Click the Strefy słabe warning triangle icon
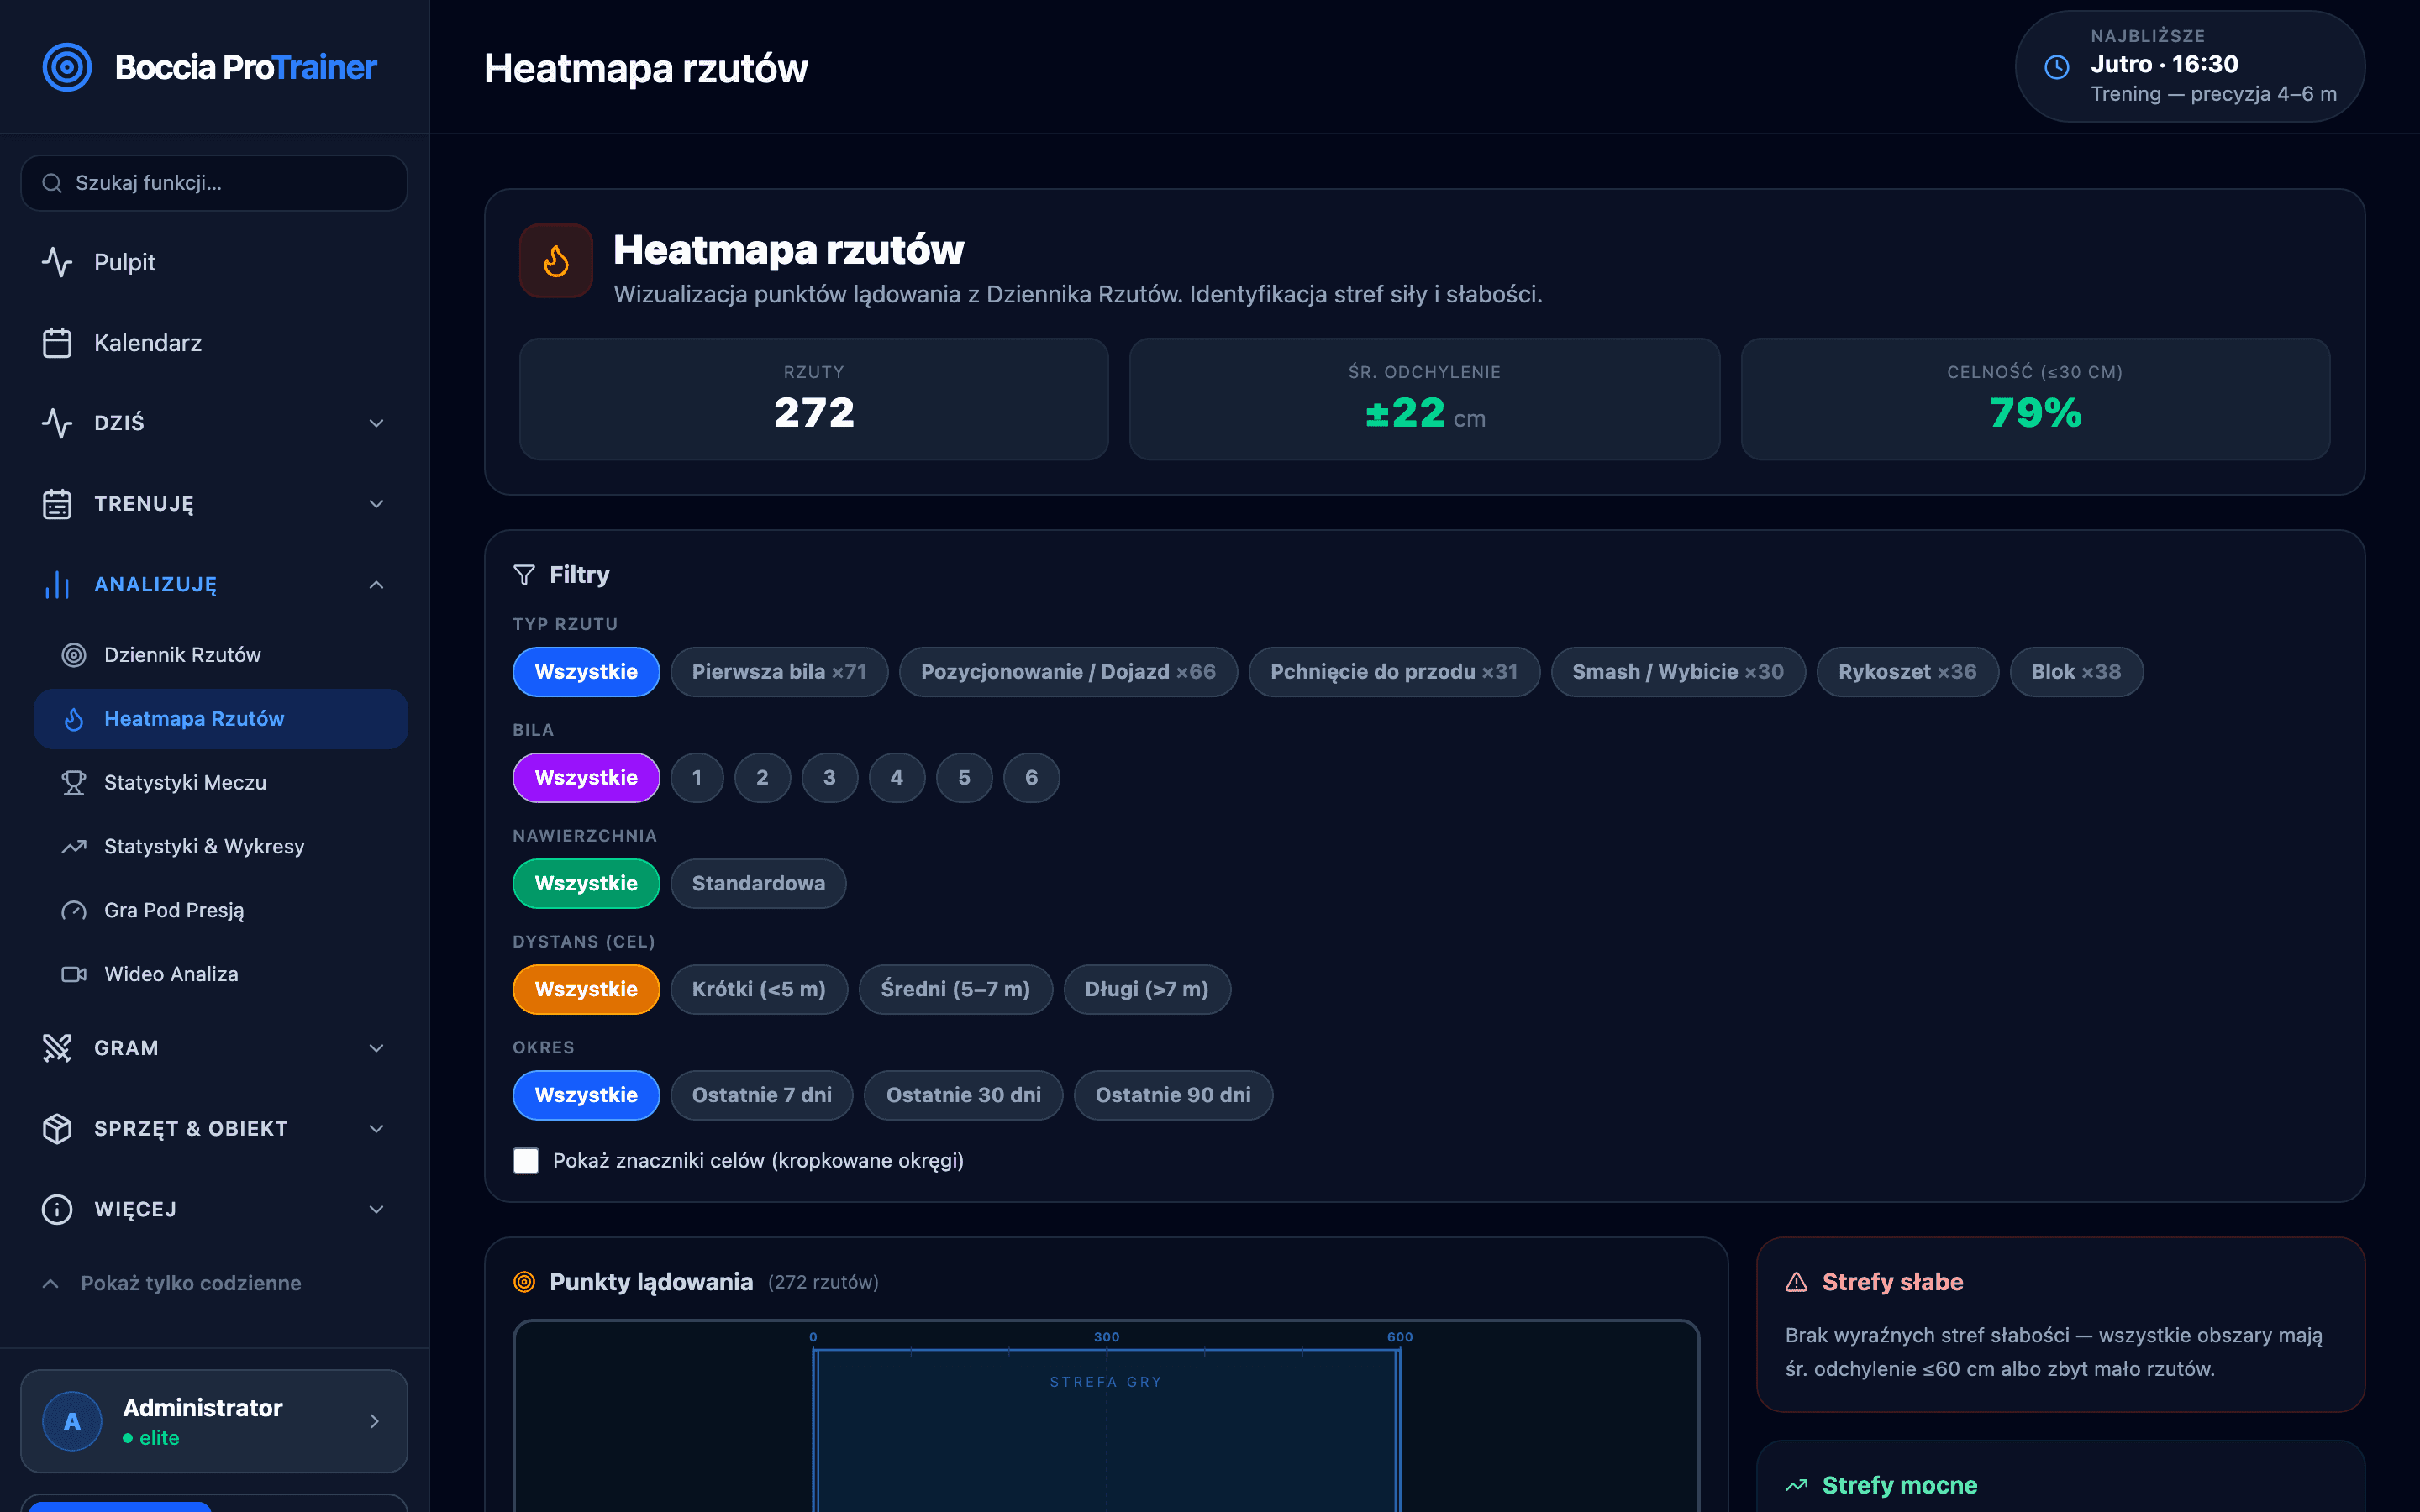This screenshot has width=2420, height=1512. [x=1797, y=1282]
